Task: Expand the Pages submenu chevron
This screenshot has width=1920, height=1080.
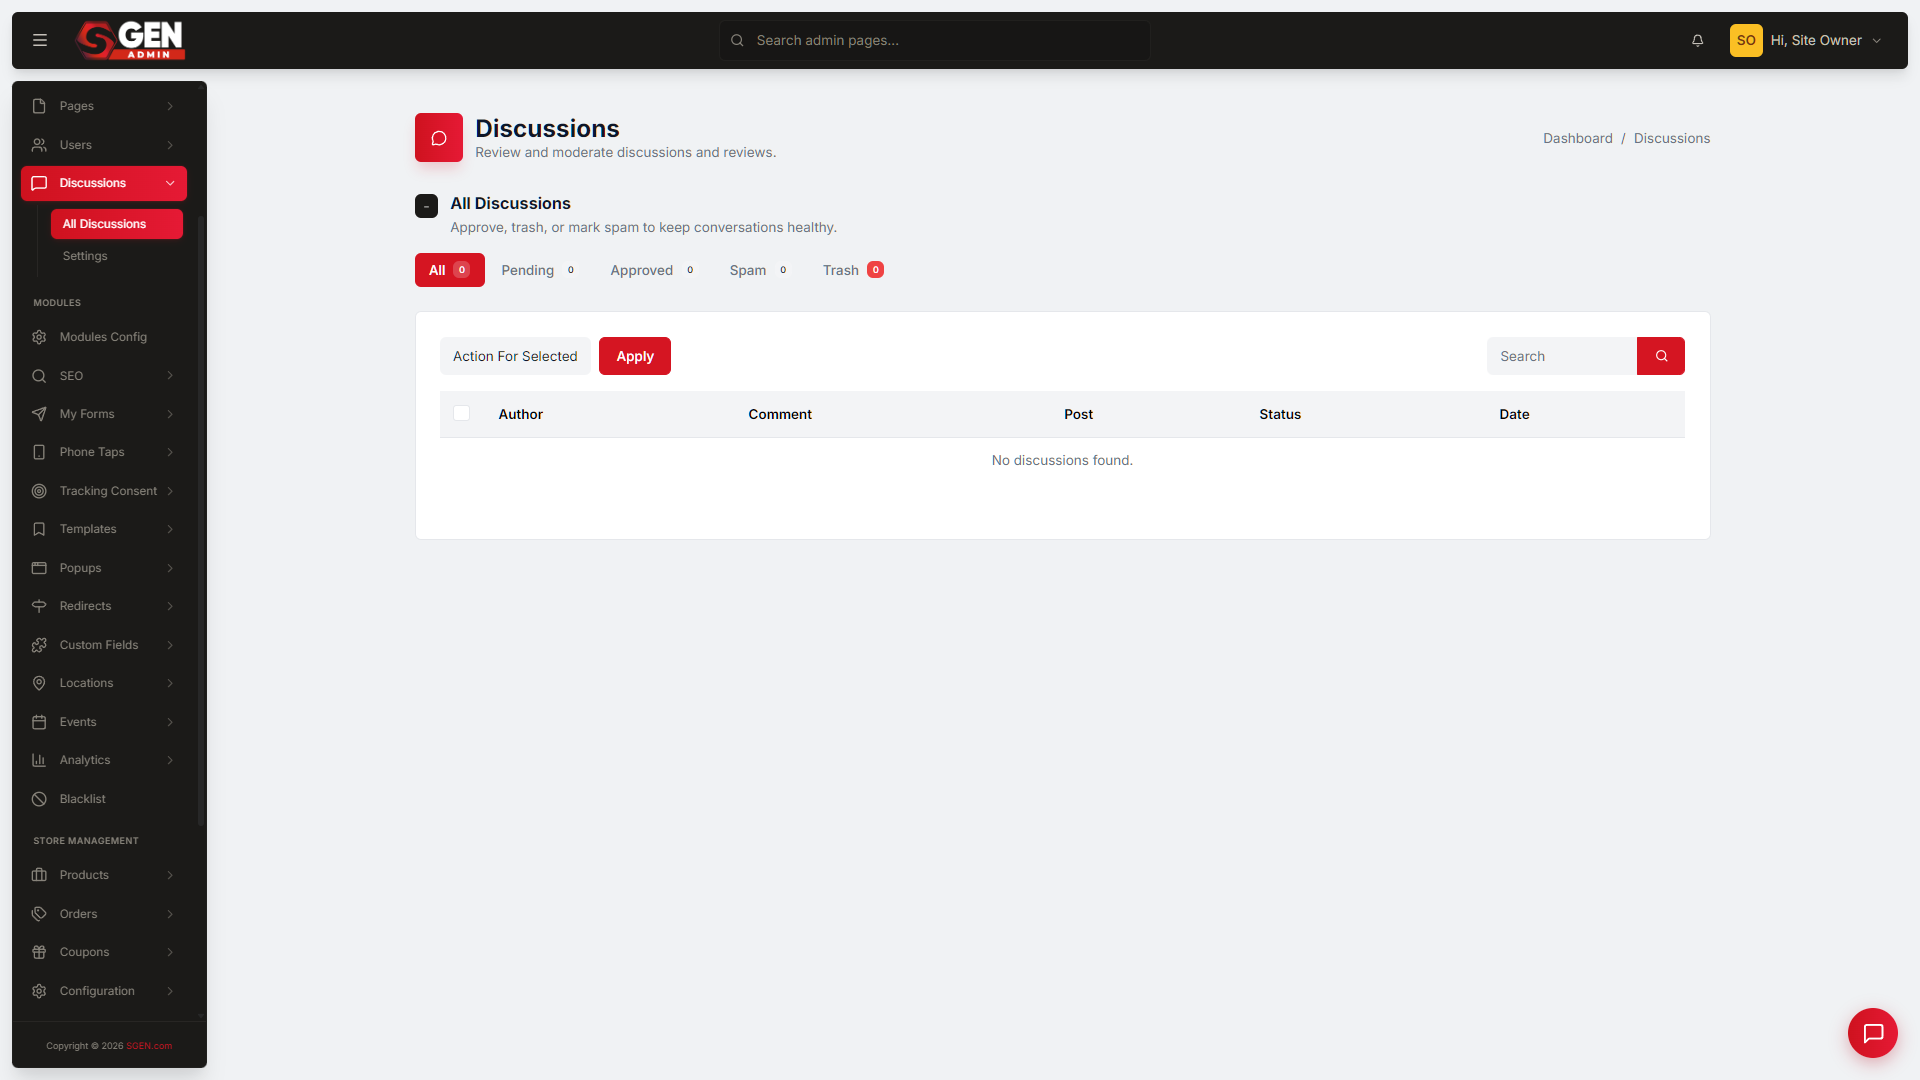Action: coord(170,106)
